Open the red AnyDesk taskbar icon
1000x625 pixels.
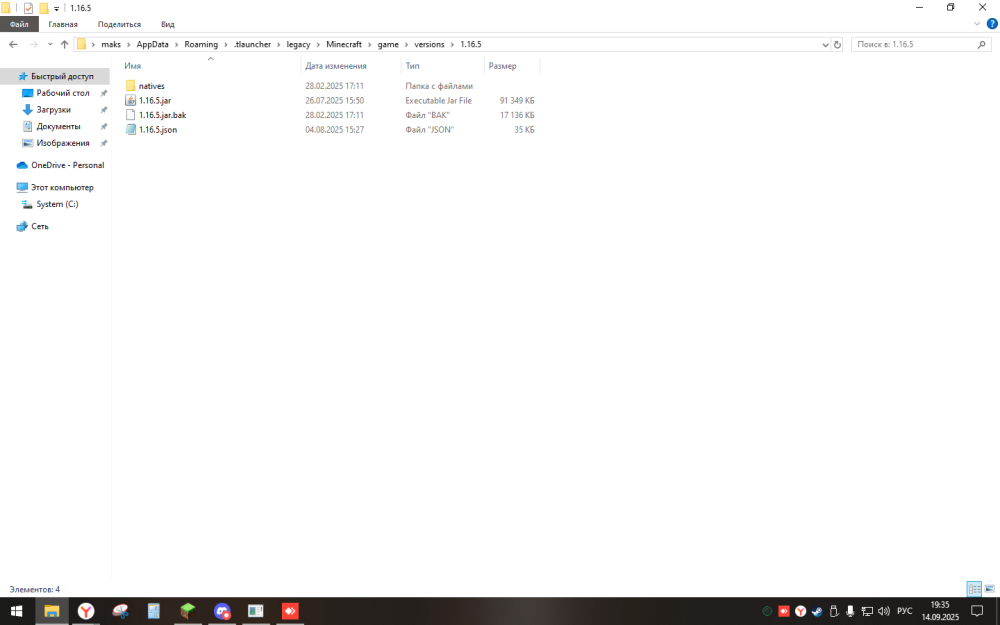coord(290,611)
